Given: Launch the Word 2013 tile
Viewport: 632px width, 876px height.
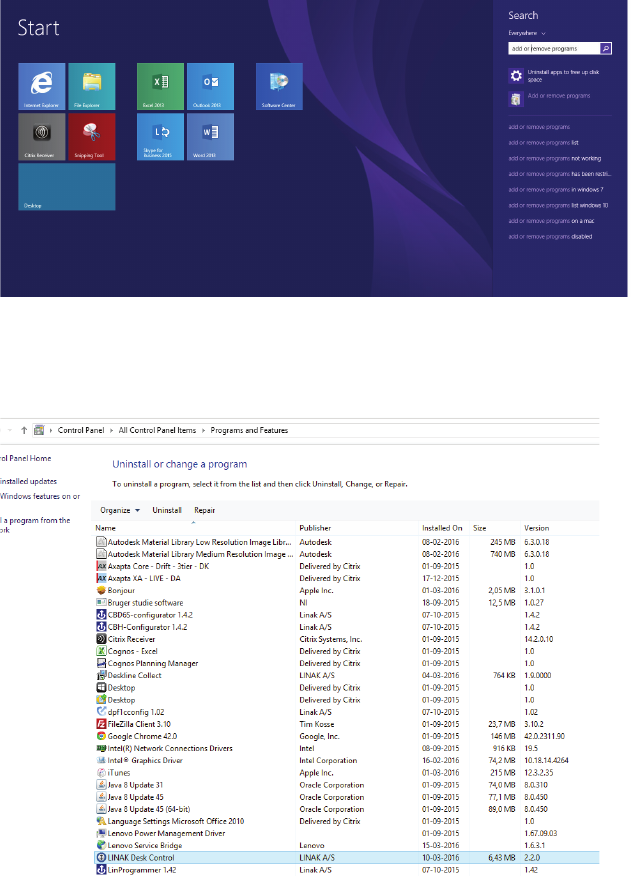Looking at the screenshot, I should 210,137.
